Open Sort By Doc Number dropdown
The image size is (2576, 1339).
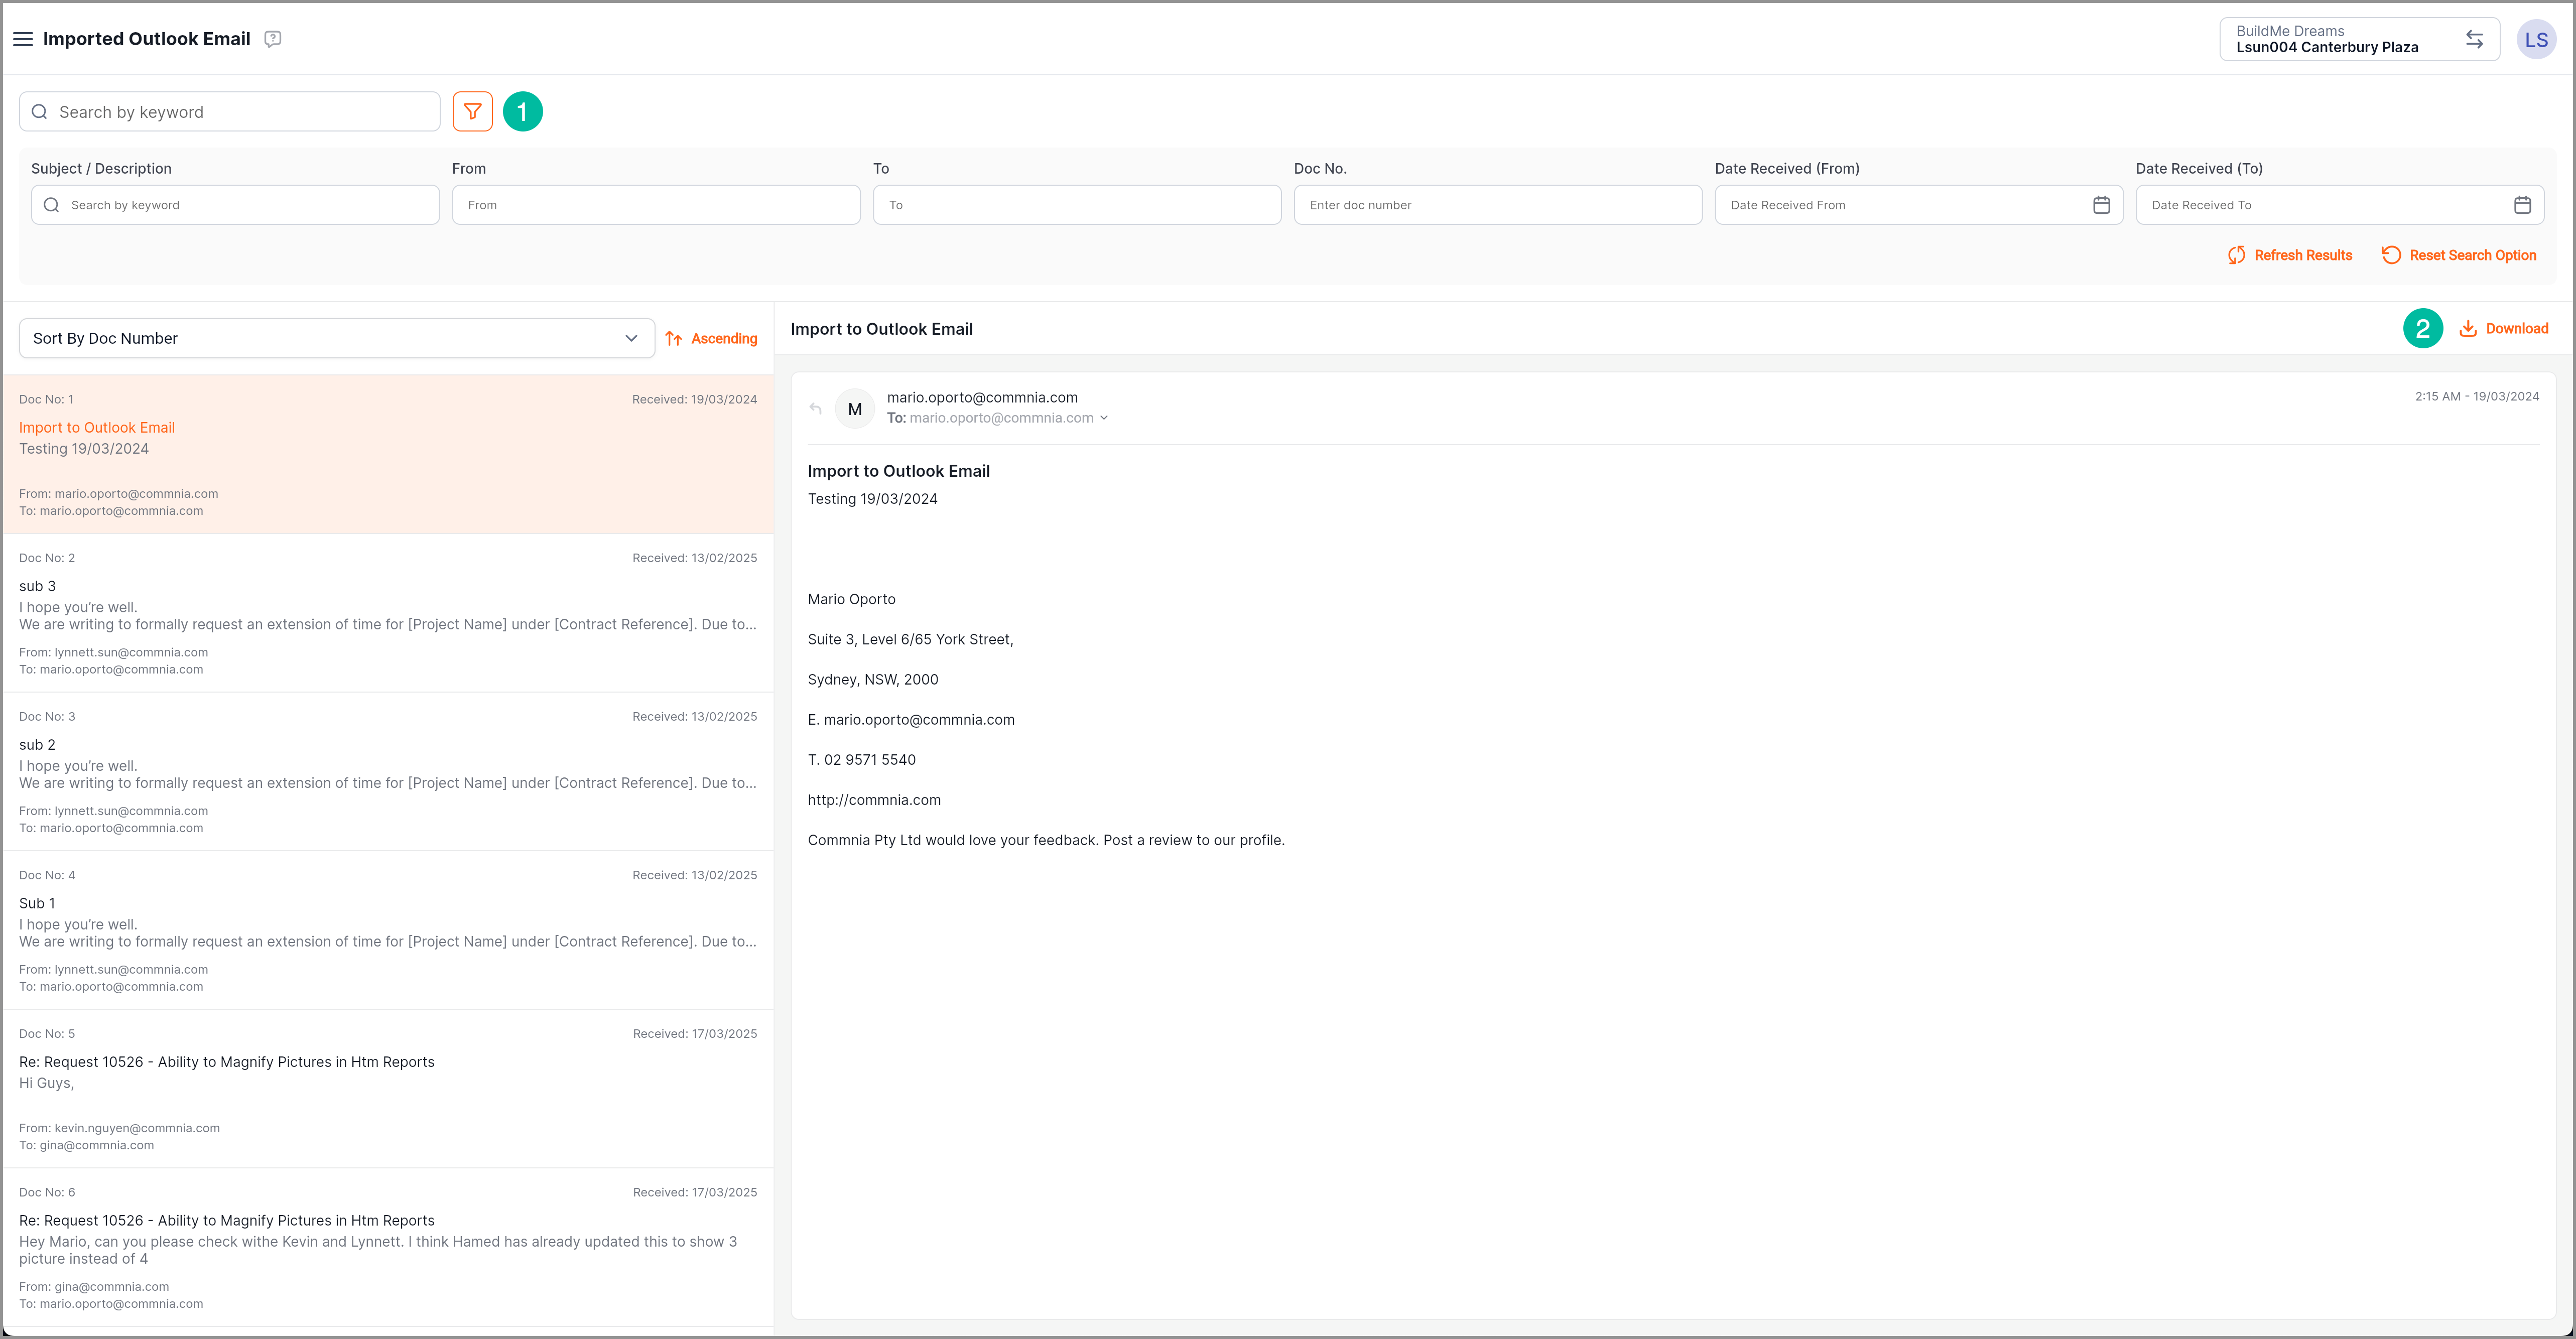click(x=336, y=339)
